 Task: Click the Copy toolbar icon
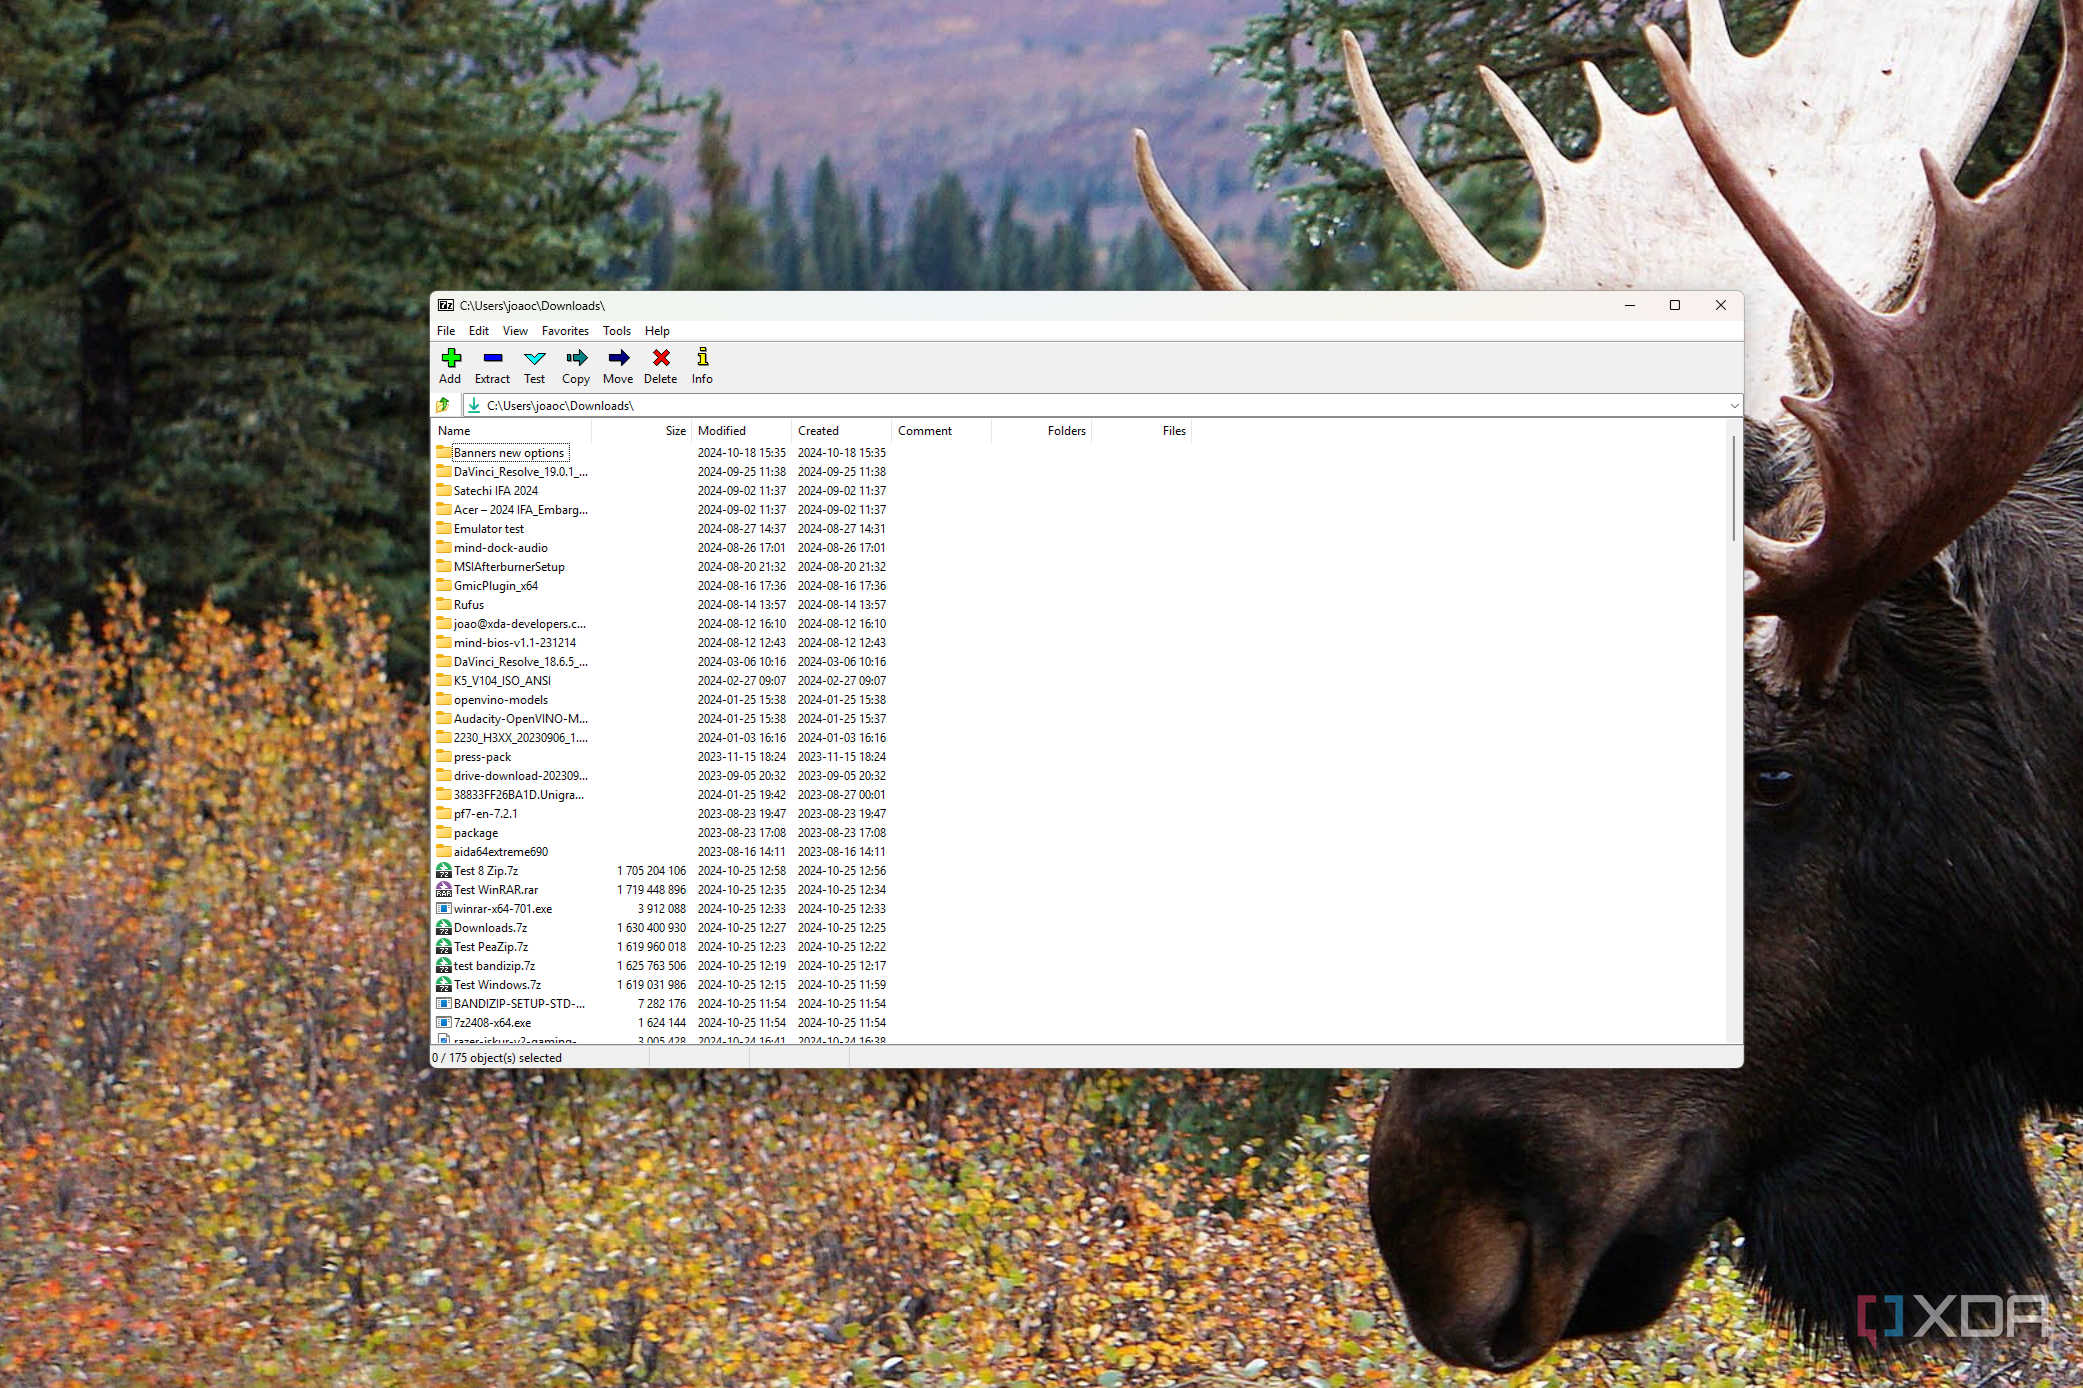click(576, 358)
